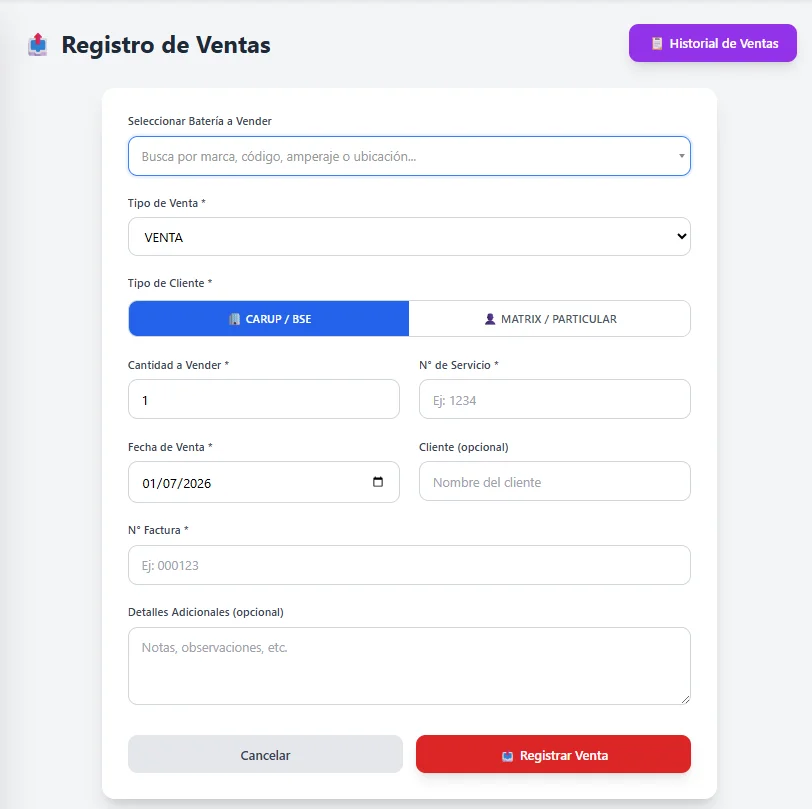Image resolution: width=812 pixels, height=809 pixels.
Task: Open Historial de Ventas
Action: point(713,43)
